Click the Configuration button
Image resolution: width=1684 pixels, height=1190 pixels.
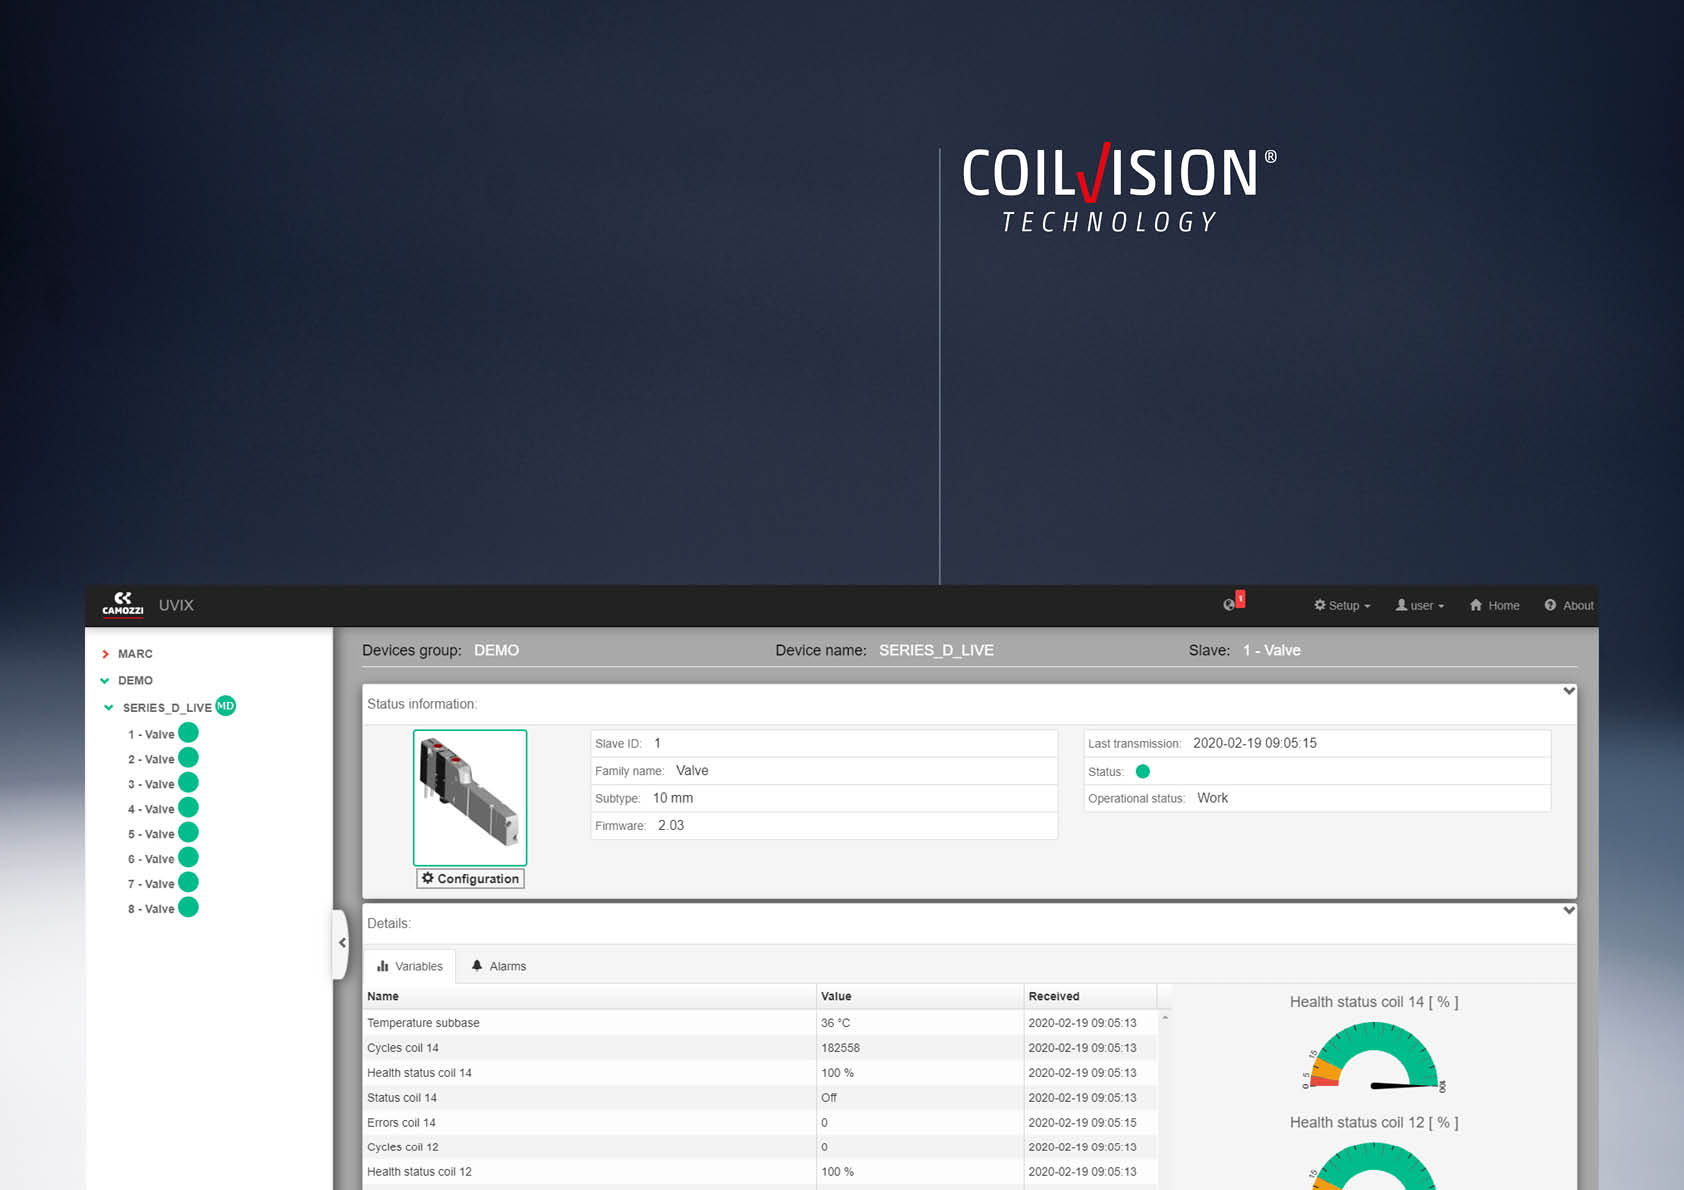[470, 878]
